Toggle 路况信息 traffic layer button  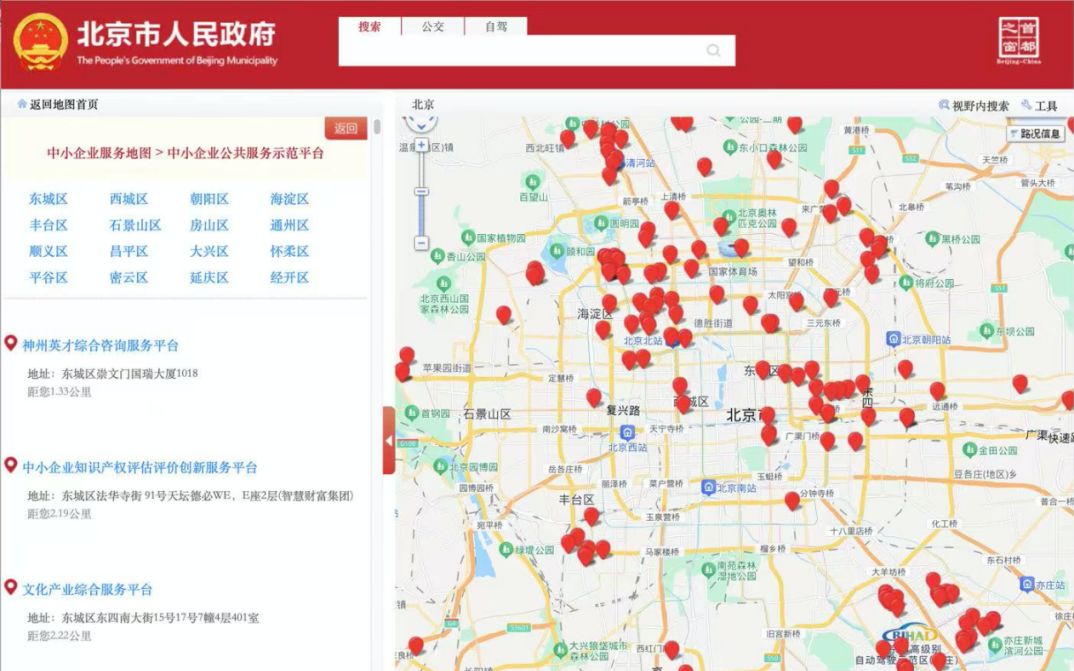tap(1034, 133)
